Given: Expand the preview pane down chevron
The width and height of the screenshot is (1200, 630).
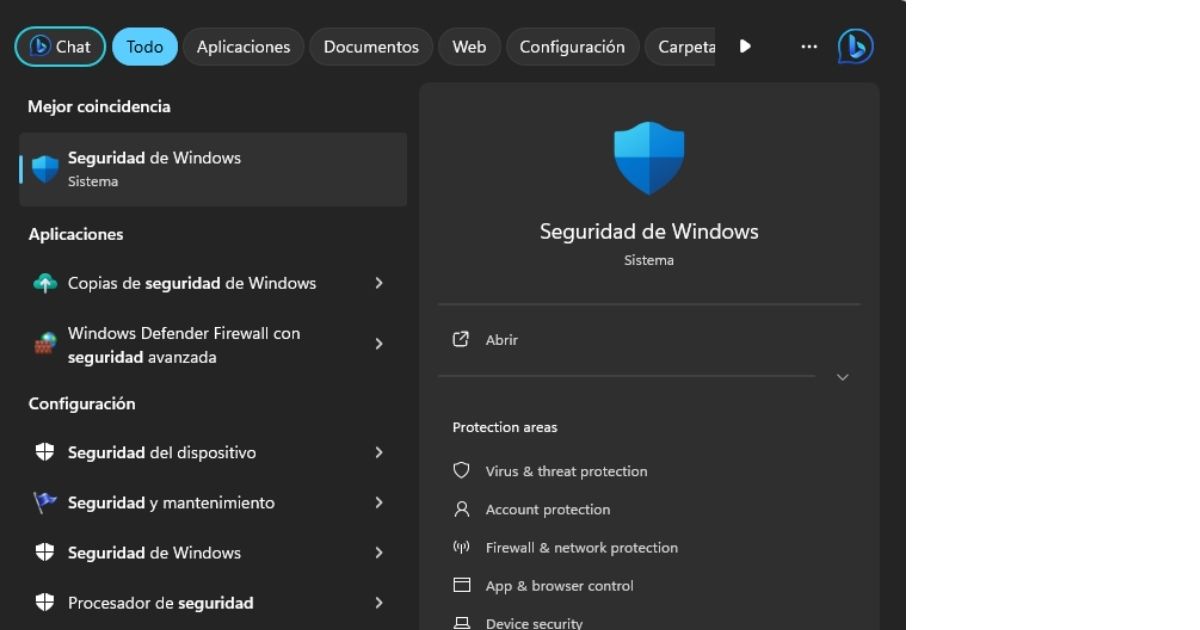Looking at the screenshot, I should click(842, 377).
